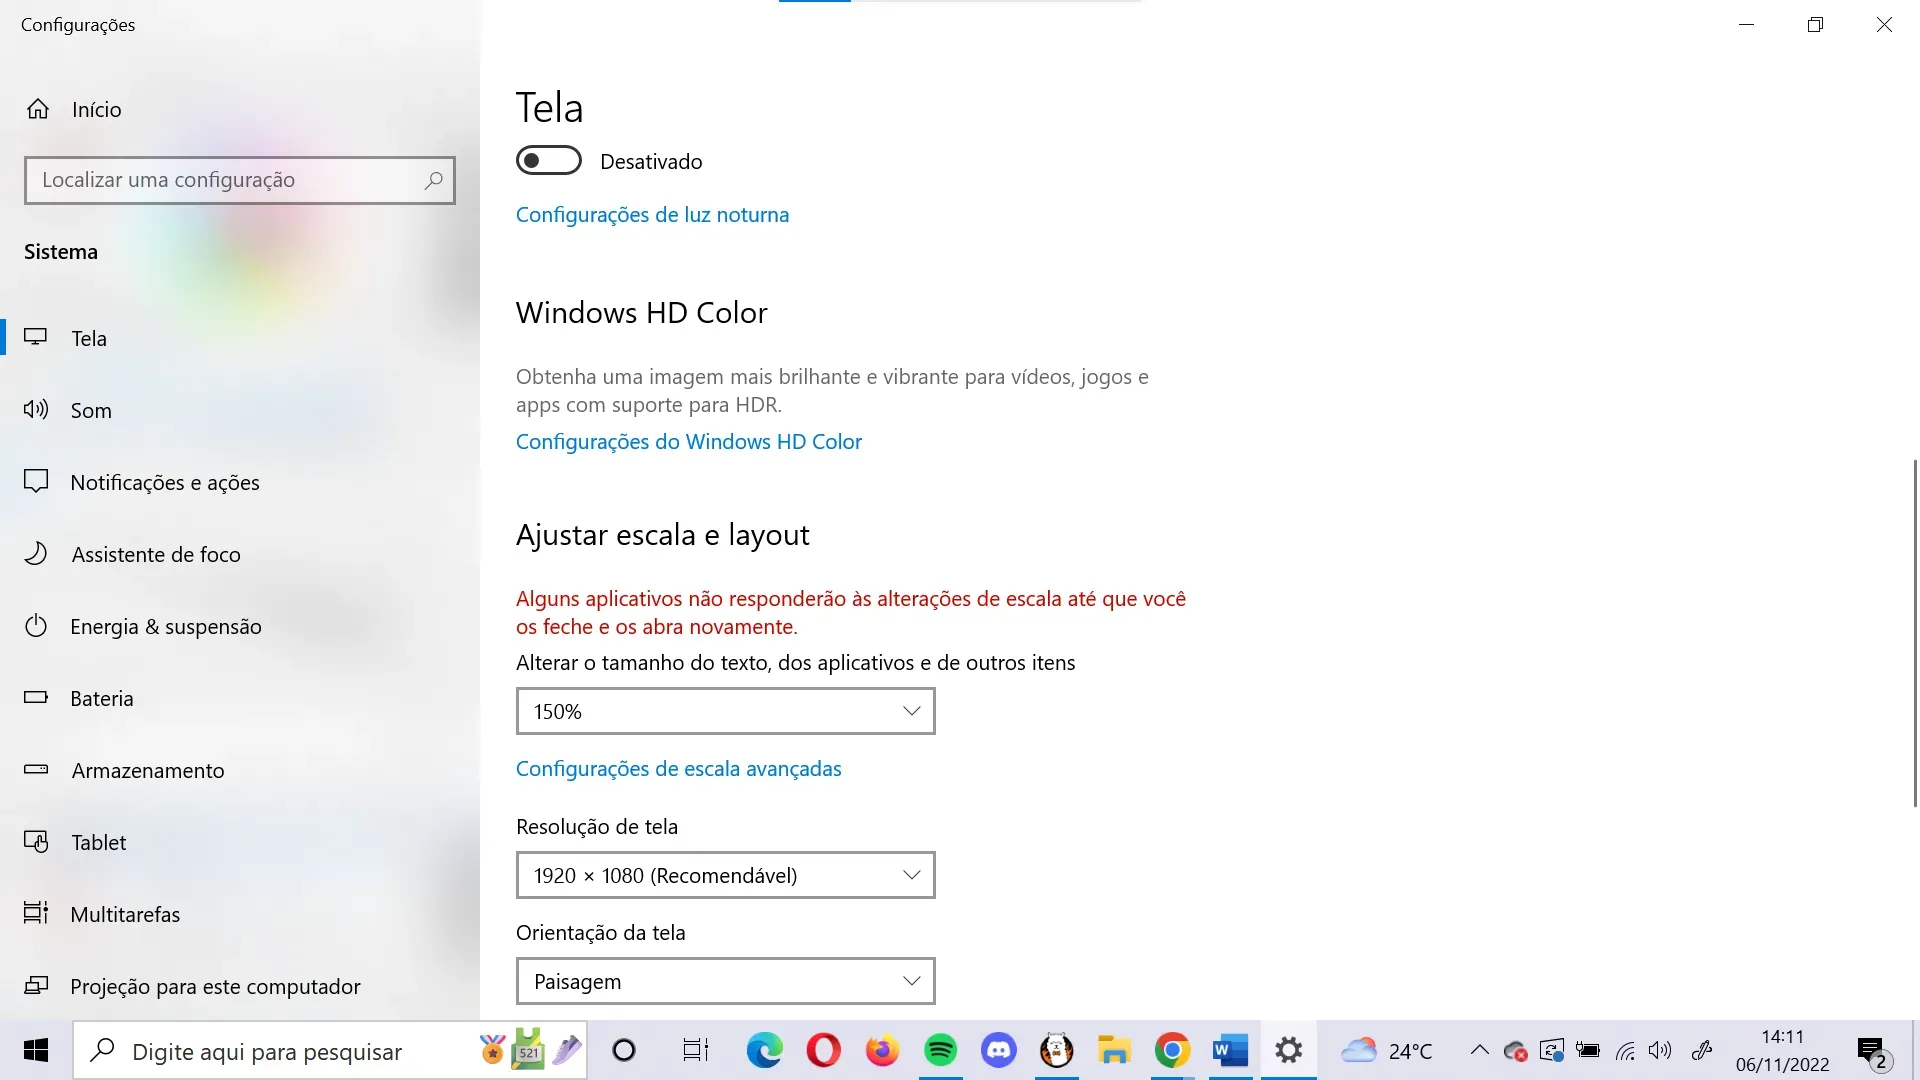Click the Armazenamento storage icon
This screenshot has width=1920, height=1080.
[x=36, y=770]
